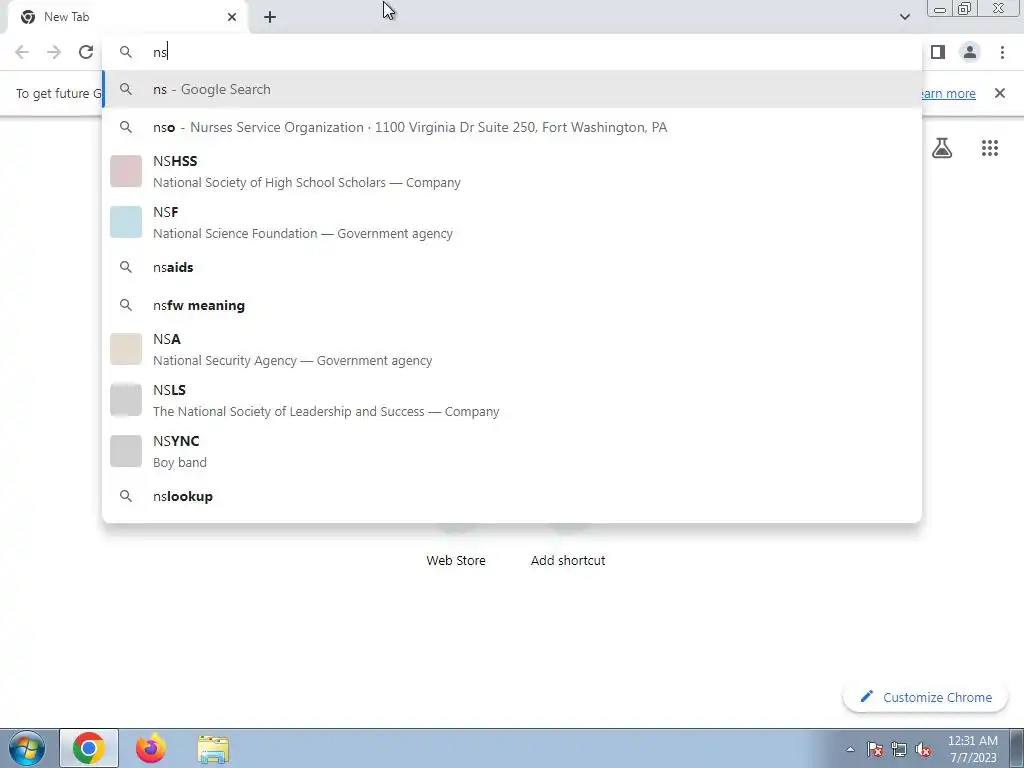The width and height of the screenshot is (1024, 768).
Task: Click the NSYNC suggestion thumbnail
Action: coord(126,451)
